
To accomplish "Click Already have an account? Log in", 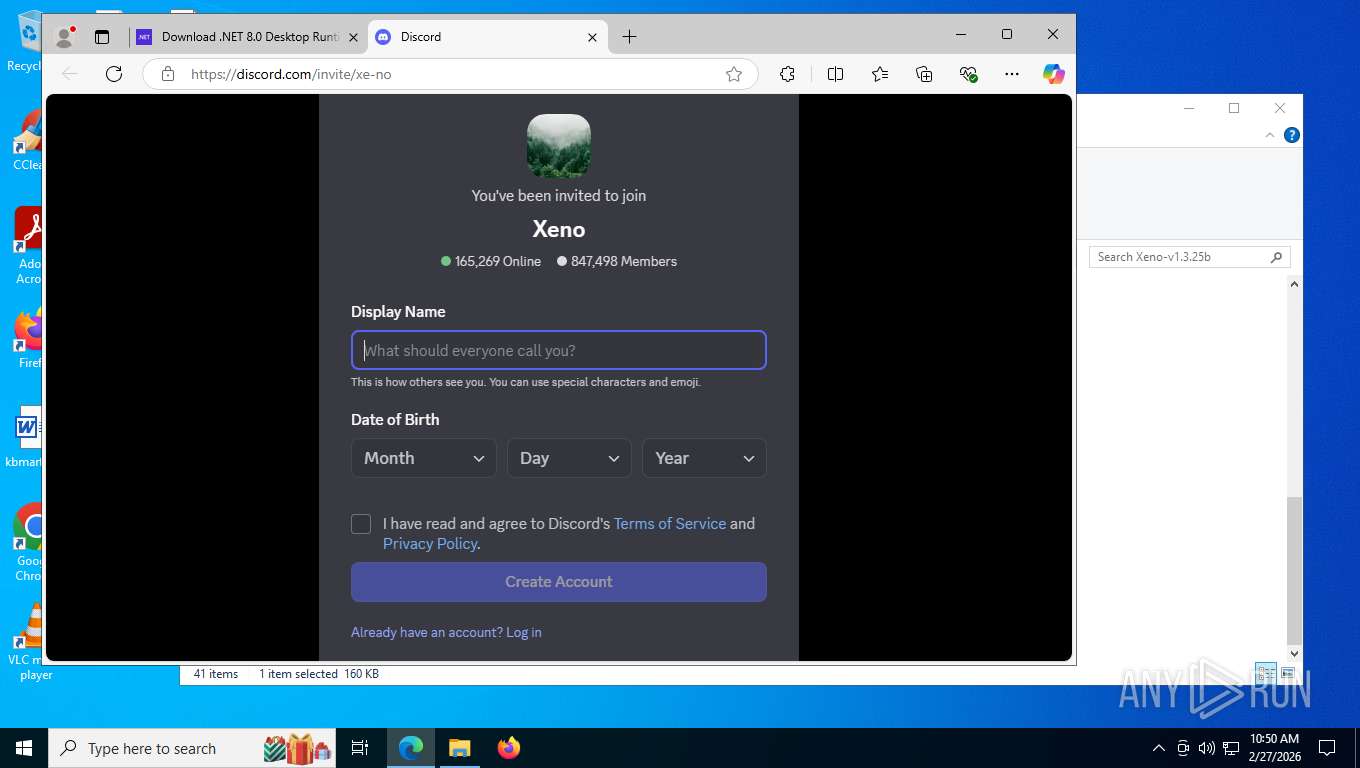I will point(446,632).
